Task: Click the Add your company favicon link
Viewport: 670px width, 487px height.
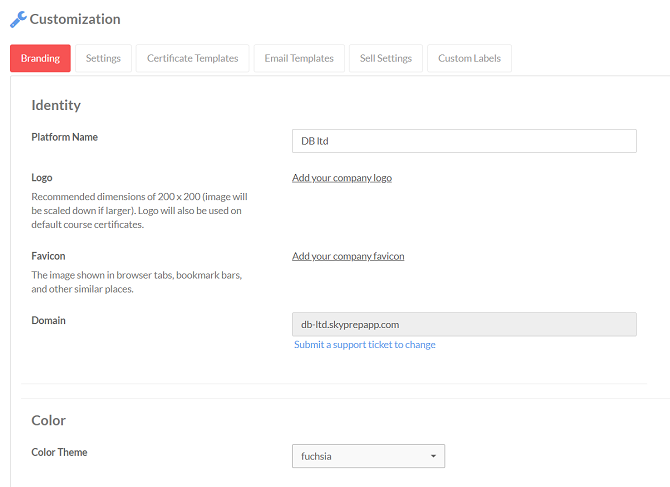Action: click(348, 256)
